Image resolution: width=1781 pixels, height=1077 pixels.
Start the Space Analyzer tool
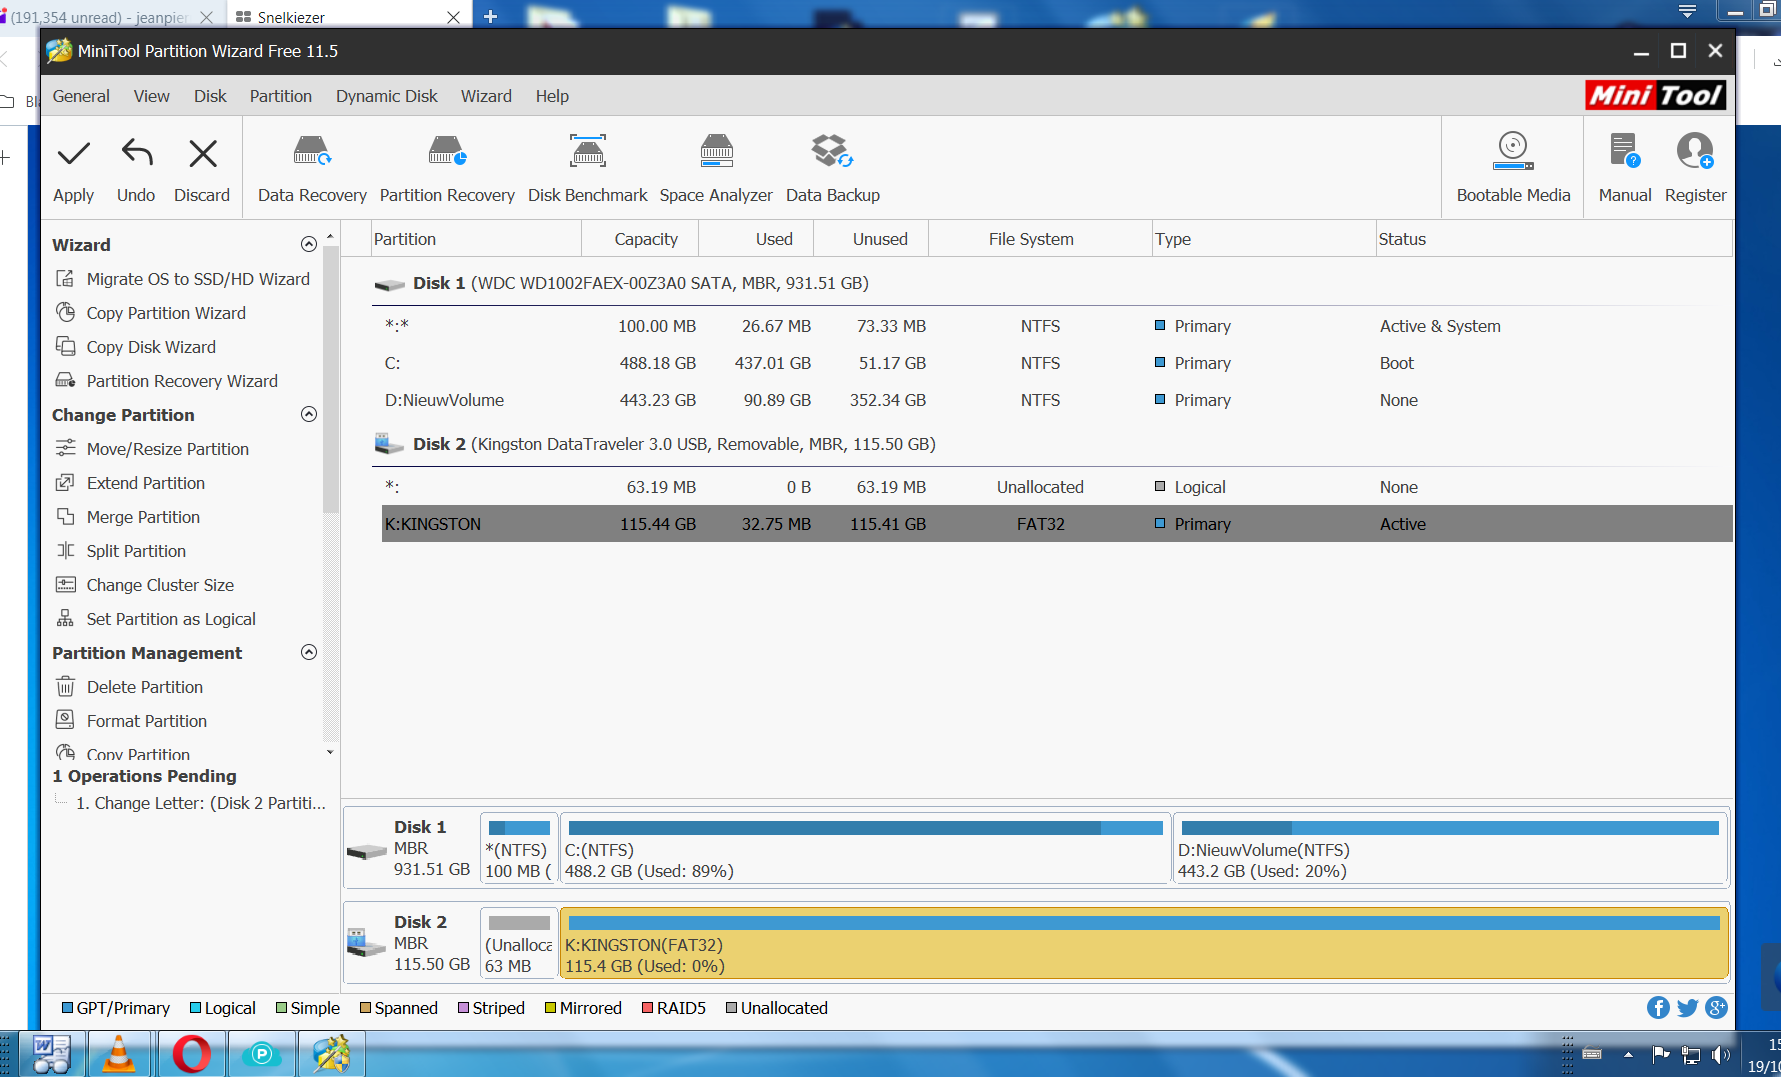716,153
